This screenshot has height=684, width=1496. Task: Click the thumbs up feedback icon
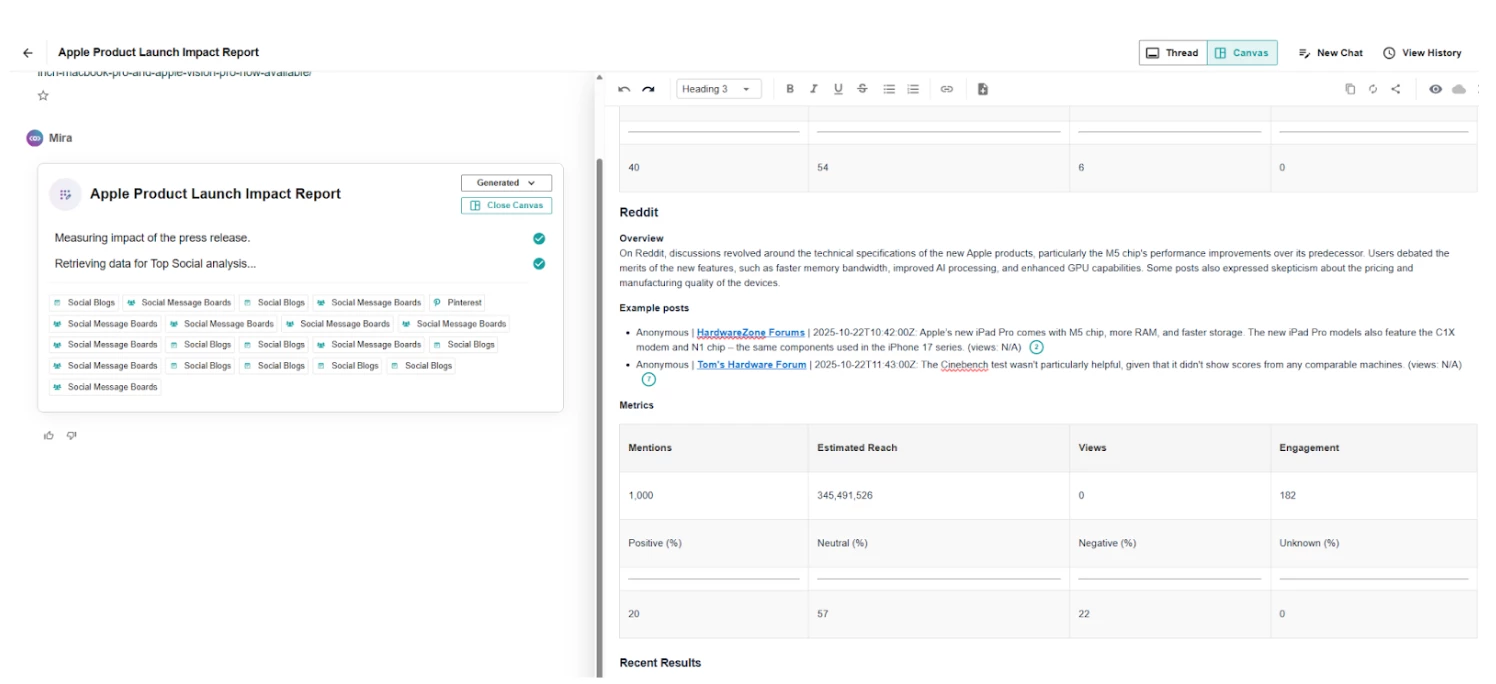point(49,435)
